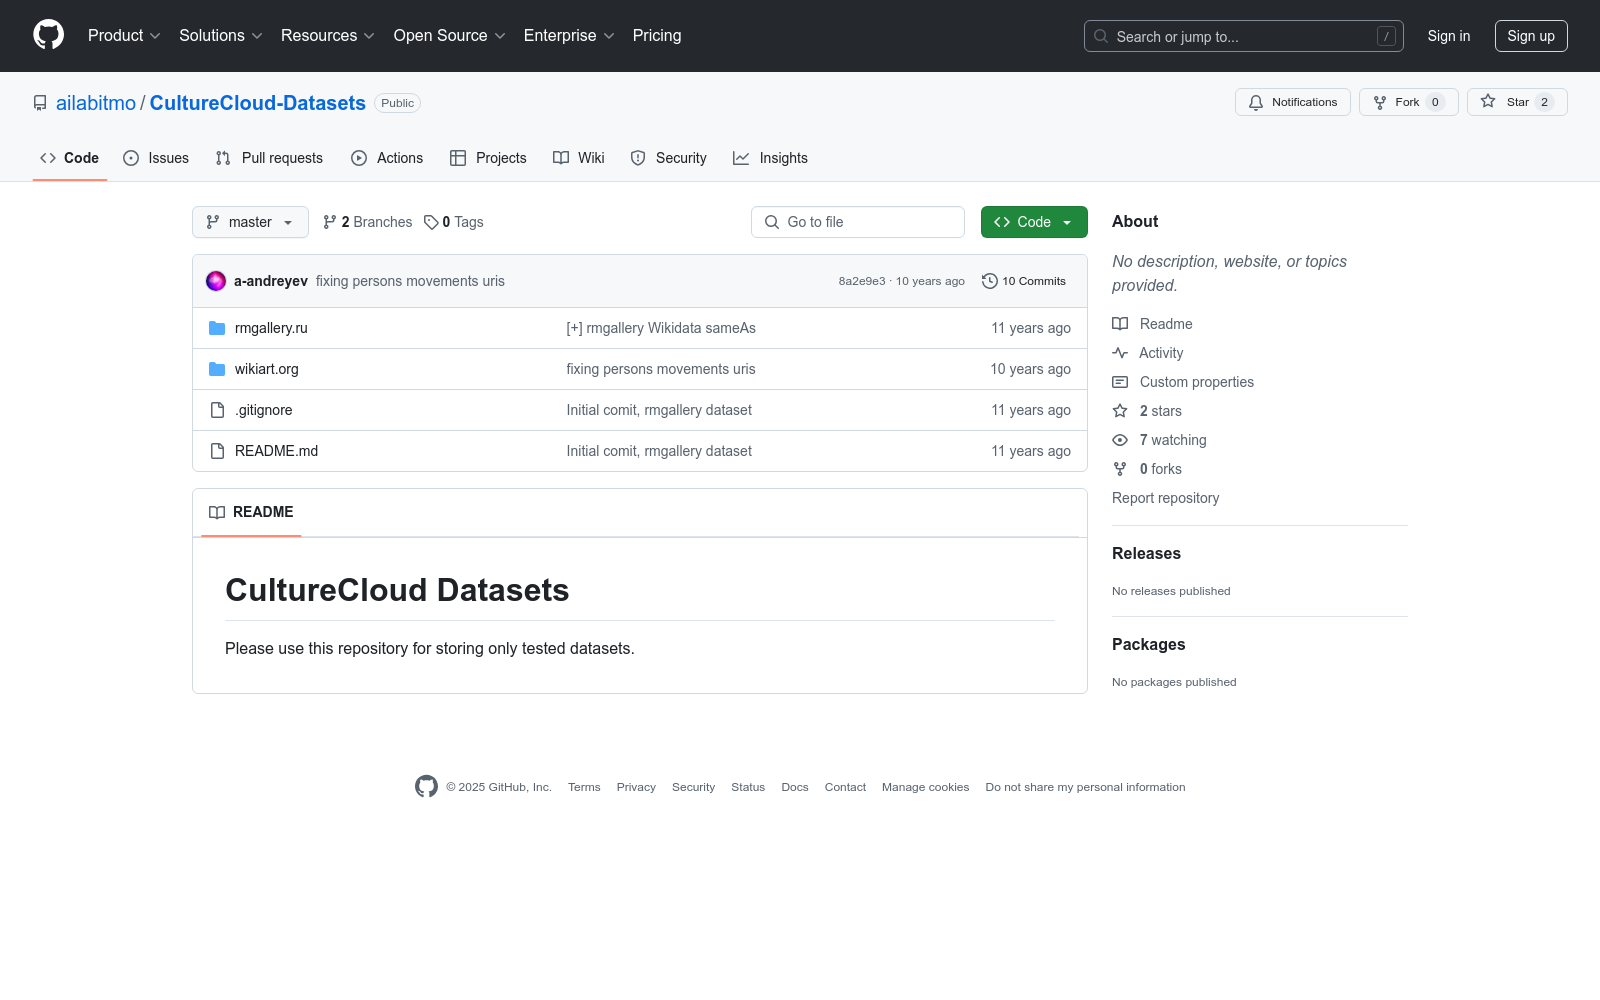Click the a-andreyev avatar image
Screen dimensions: 1600x1000
216,281
